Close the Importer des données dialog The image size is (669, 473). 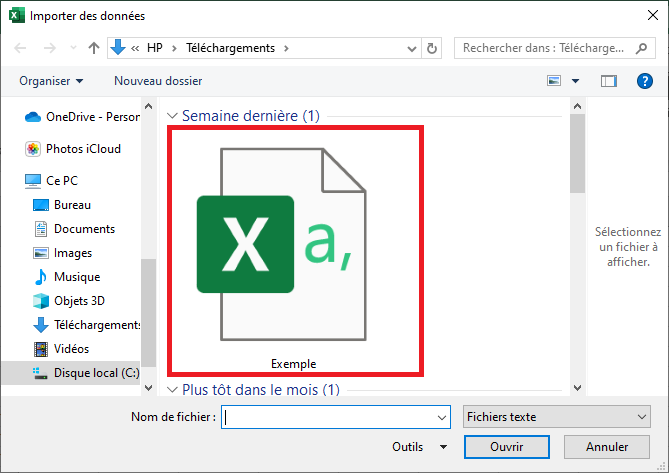coord(653,15)
